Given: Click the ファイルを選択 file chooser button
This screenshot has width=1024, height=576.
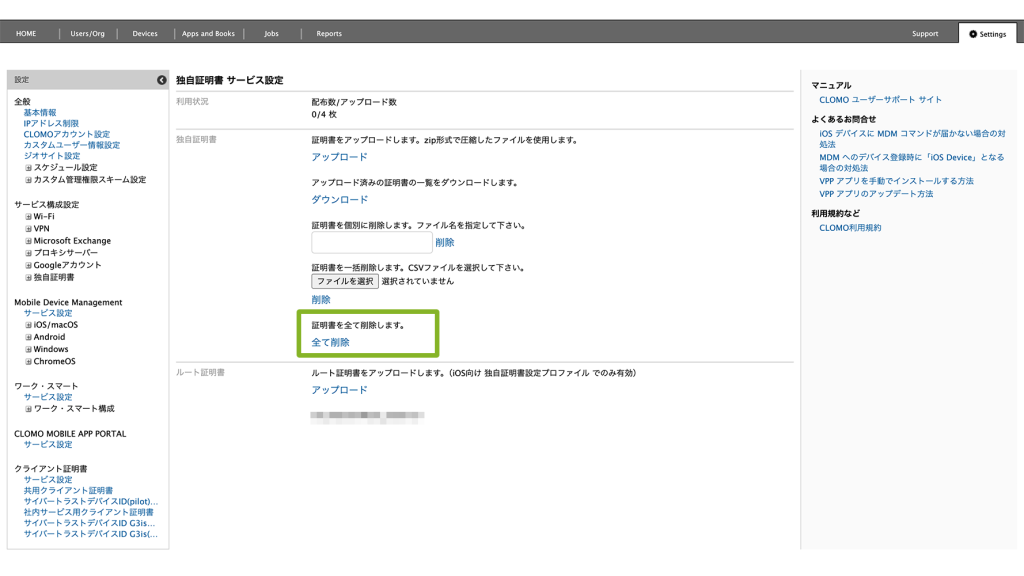Looking at the screenshot, I should coord(345,282).
